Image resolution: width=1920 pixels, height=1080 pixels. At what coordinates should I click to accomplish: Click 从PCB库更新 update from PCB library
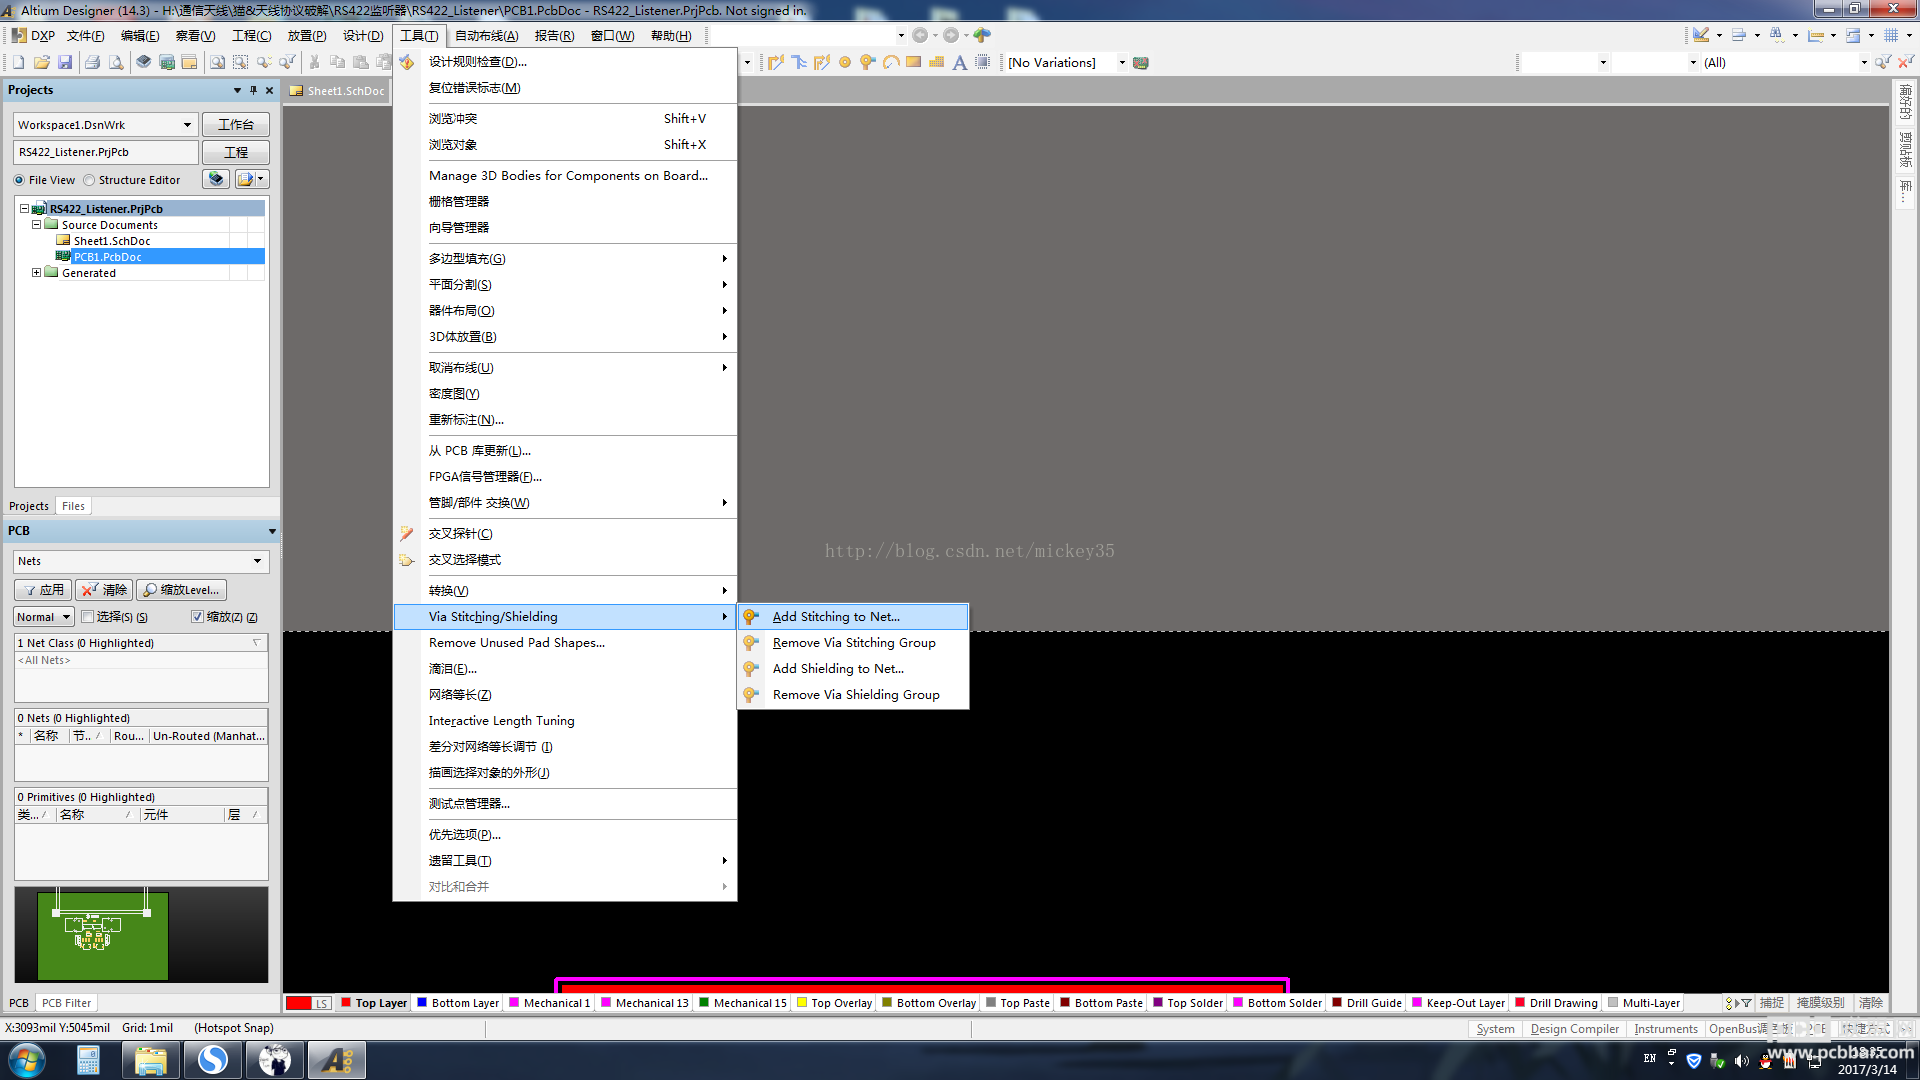click(x=479, y=450)
